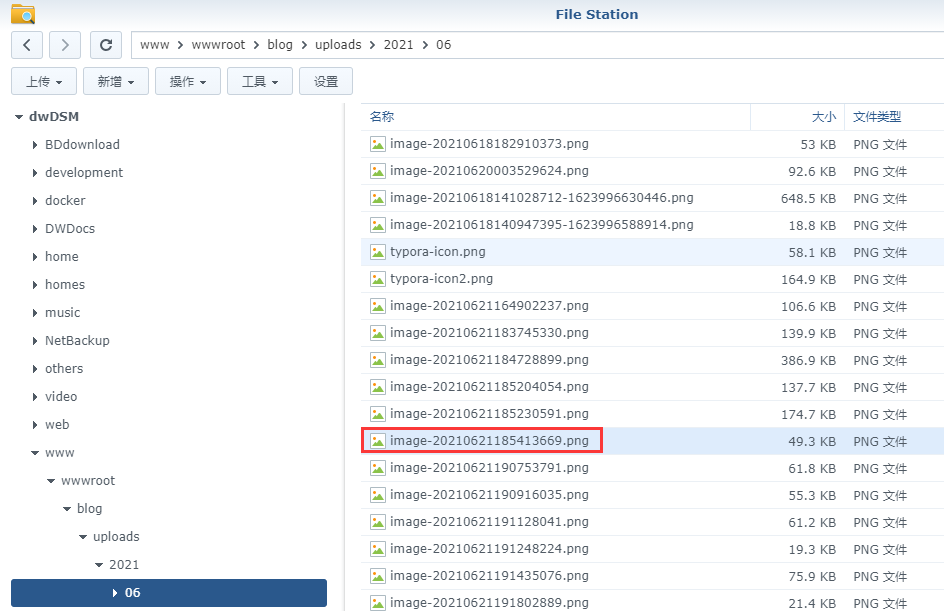
Task: Click the 18.8 KB size cell
Action: pyautogui.click(x=812, y=226)
